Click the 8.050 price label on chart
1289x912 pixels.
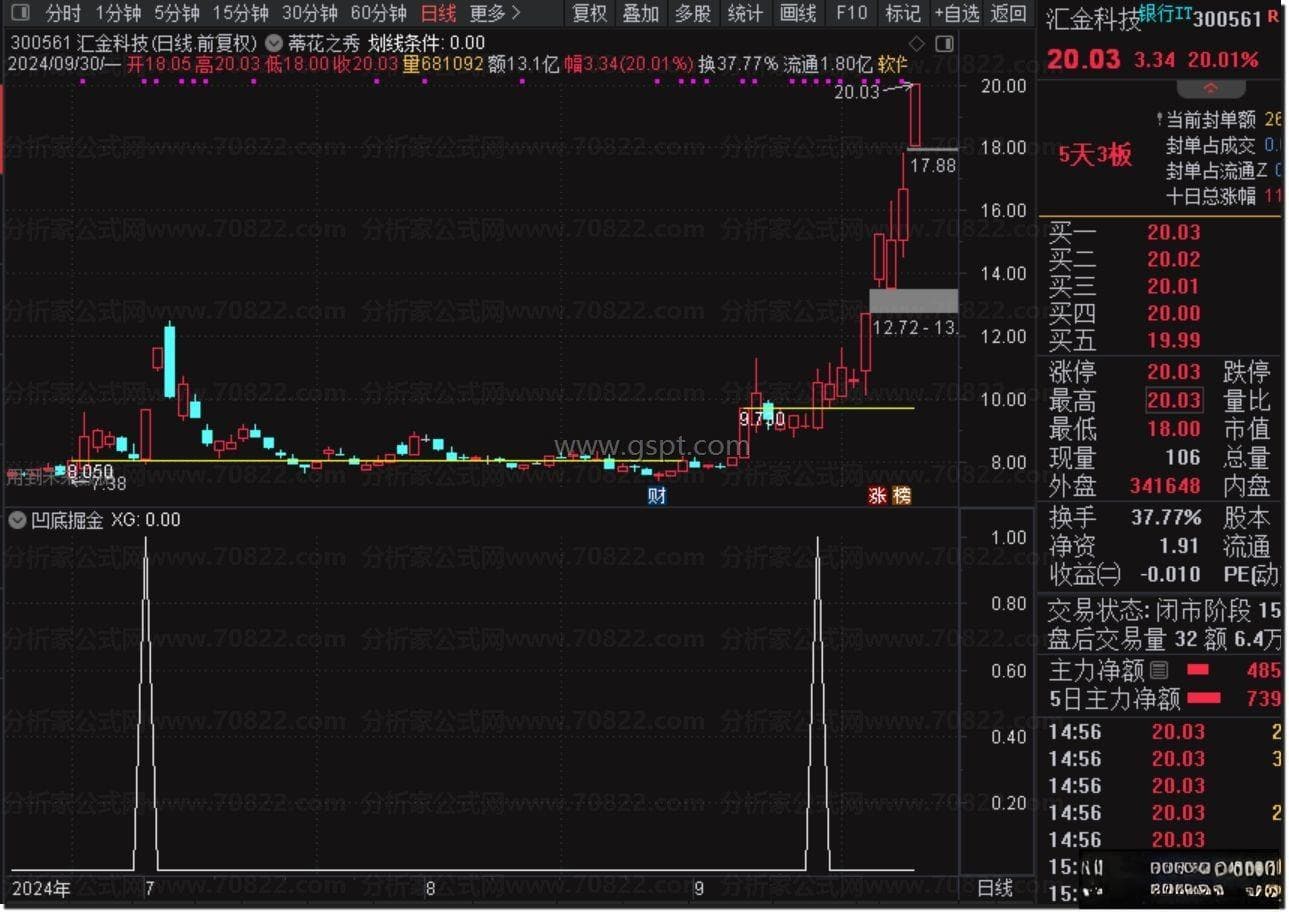90,470
